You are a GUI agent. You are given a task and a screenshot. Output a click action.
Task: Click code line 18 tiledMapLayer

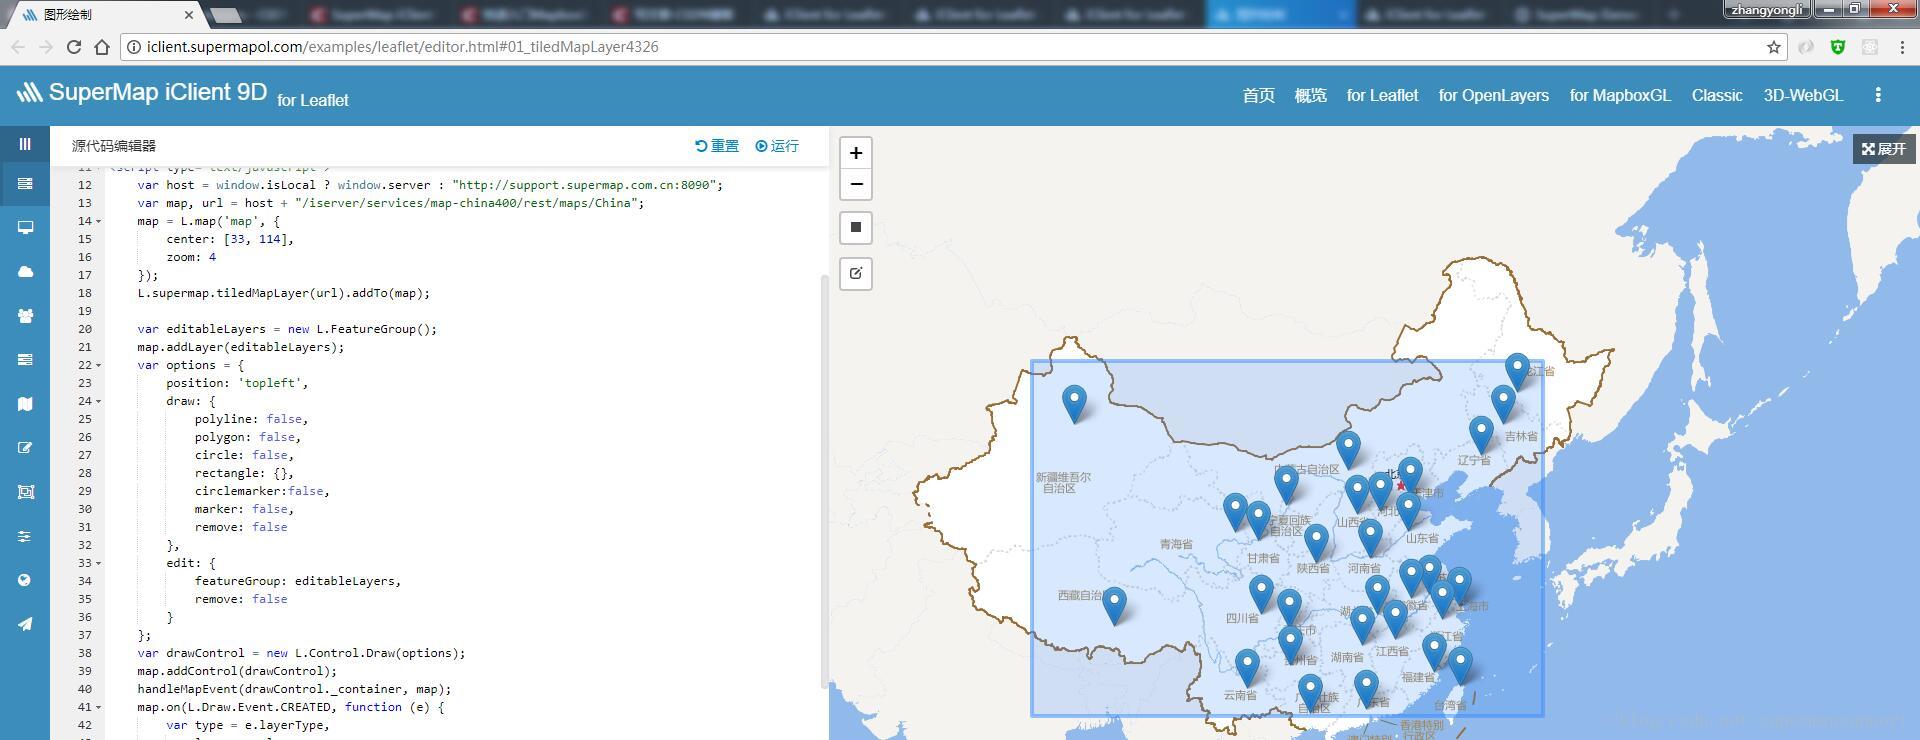click(x=283, y=293)
